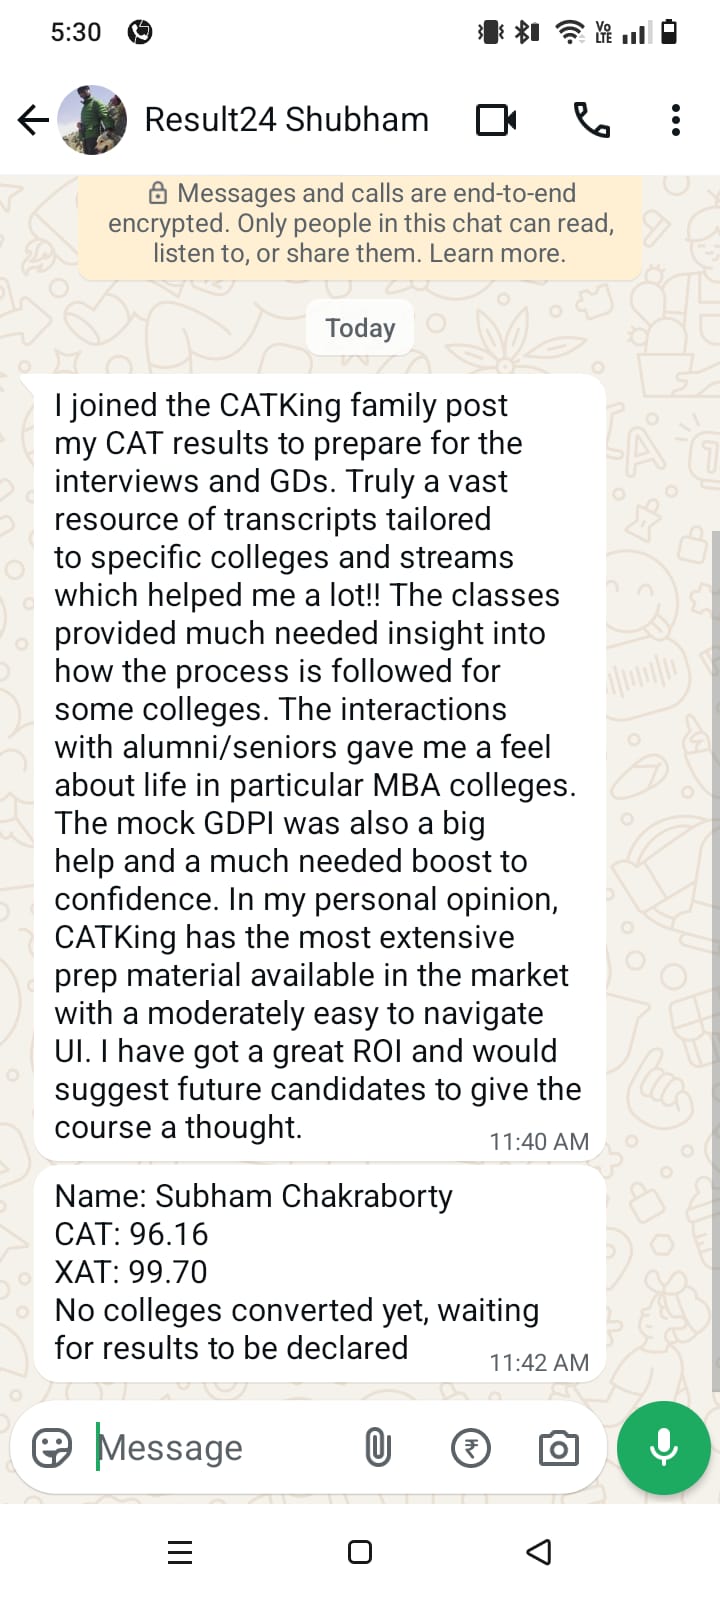Start a voice call with Shubham
Viewport: 720px width, 1600px height.
[x=591, y=120]
